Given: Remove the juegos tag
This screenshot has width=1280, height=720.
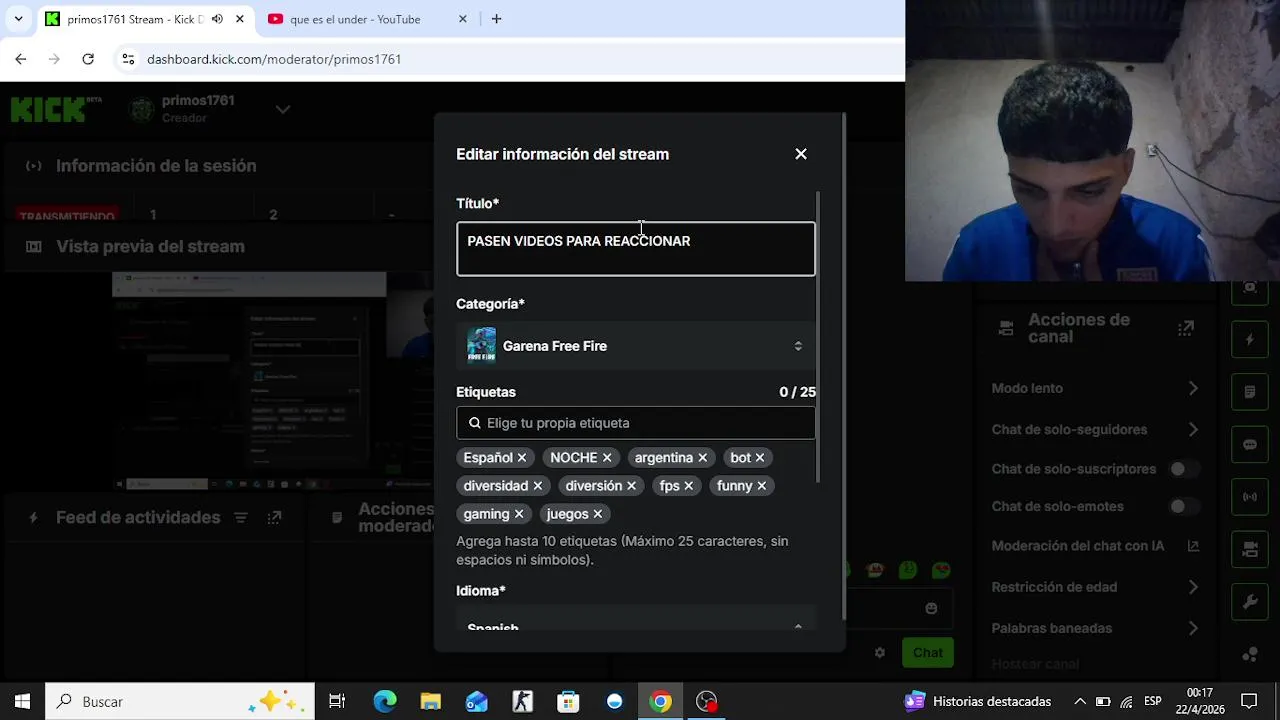Looking at the screenshot, I should coord(598,514).
